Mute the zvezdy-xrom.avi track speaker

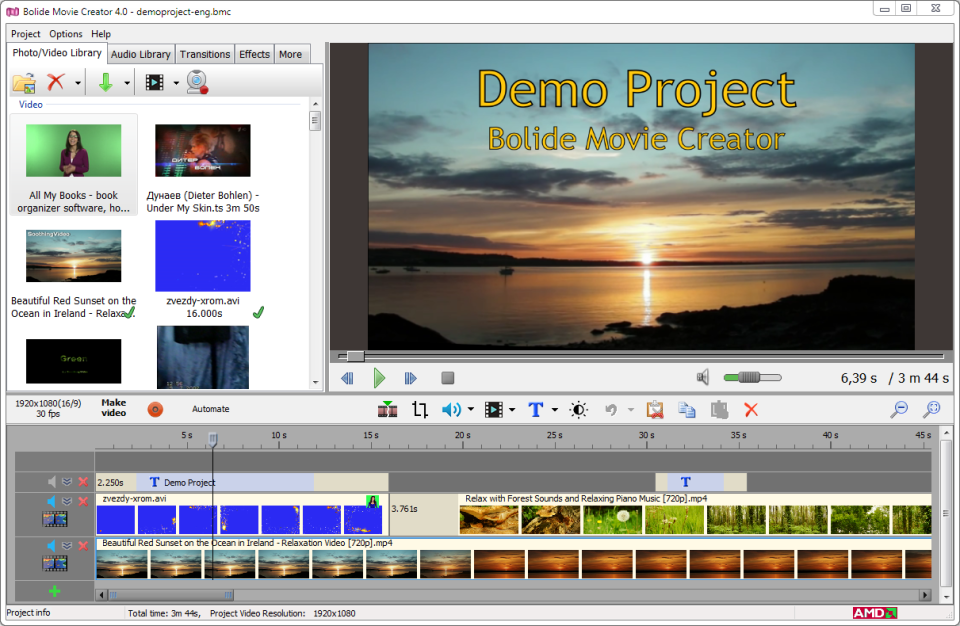[x=51, y=502]
